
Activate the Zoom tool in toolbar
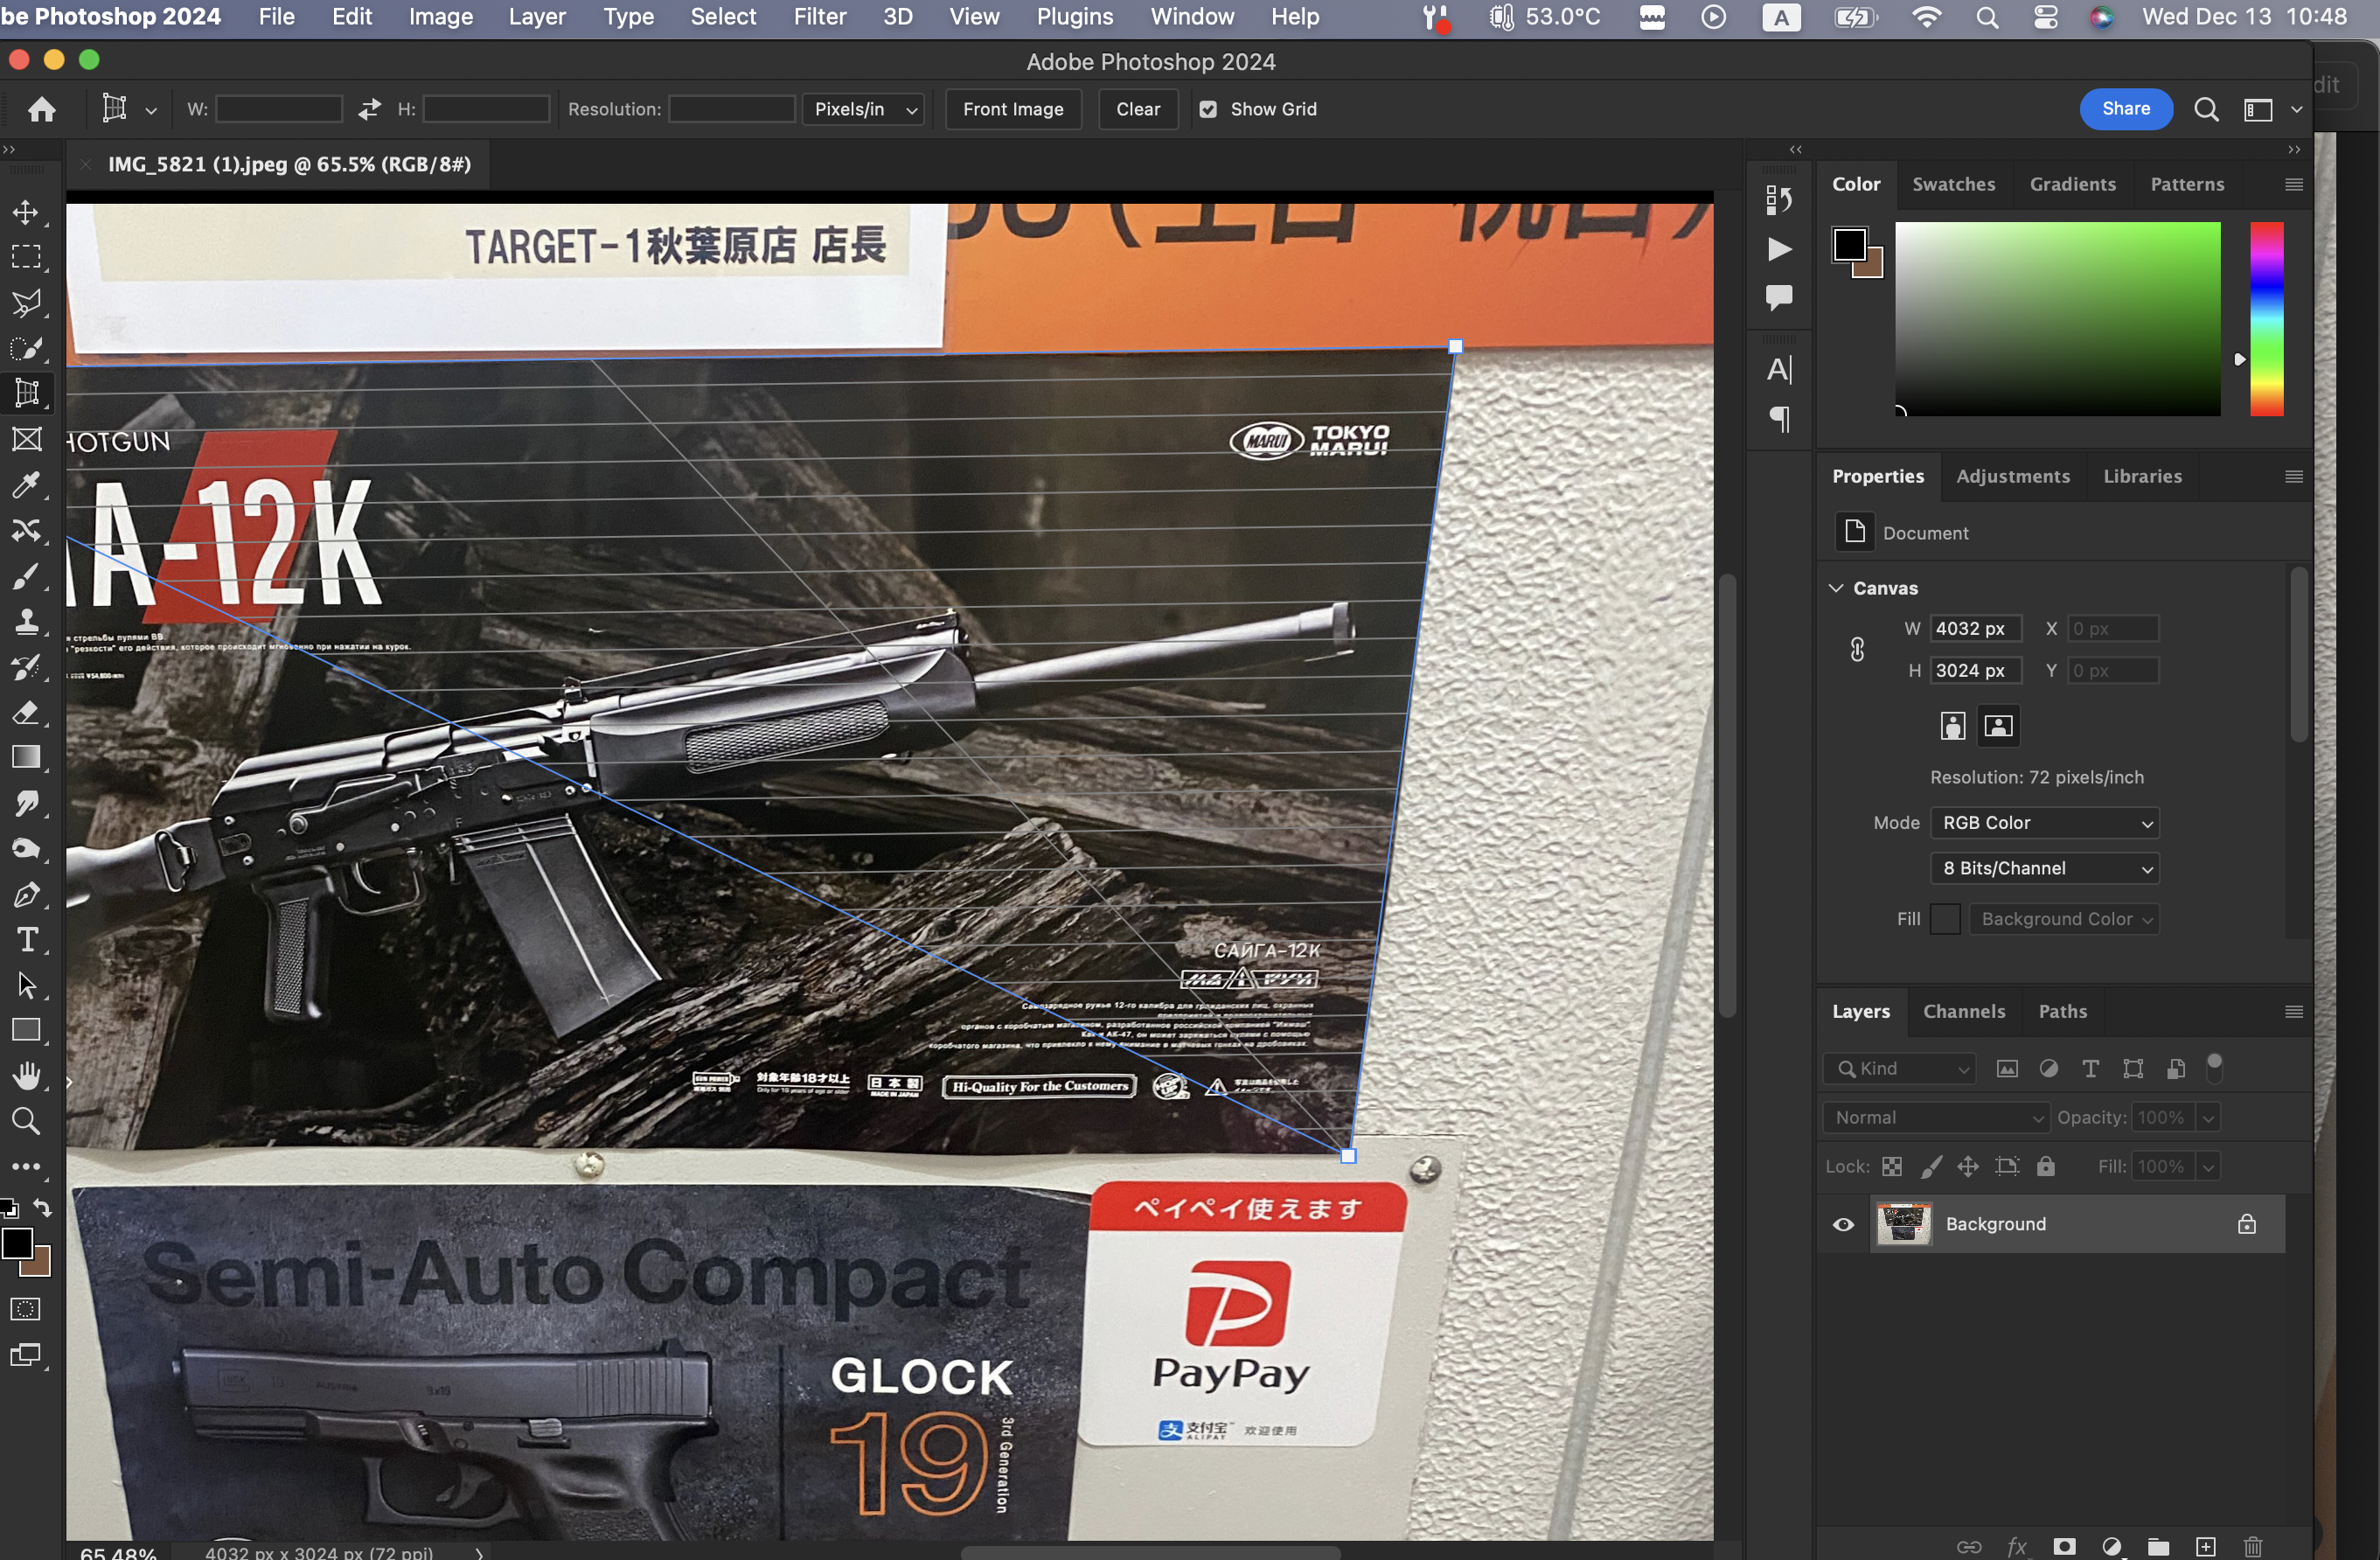click(26, 1121)
